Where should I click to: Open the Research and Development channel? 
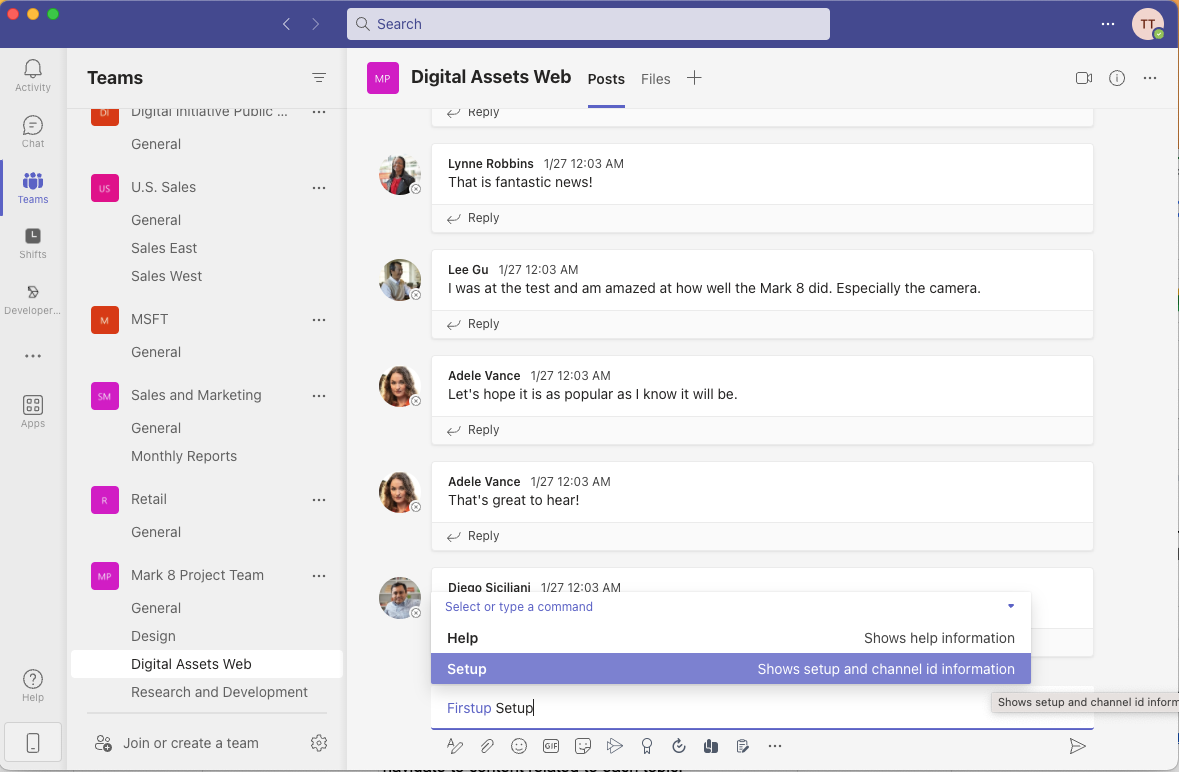(219, 692)
